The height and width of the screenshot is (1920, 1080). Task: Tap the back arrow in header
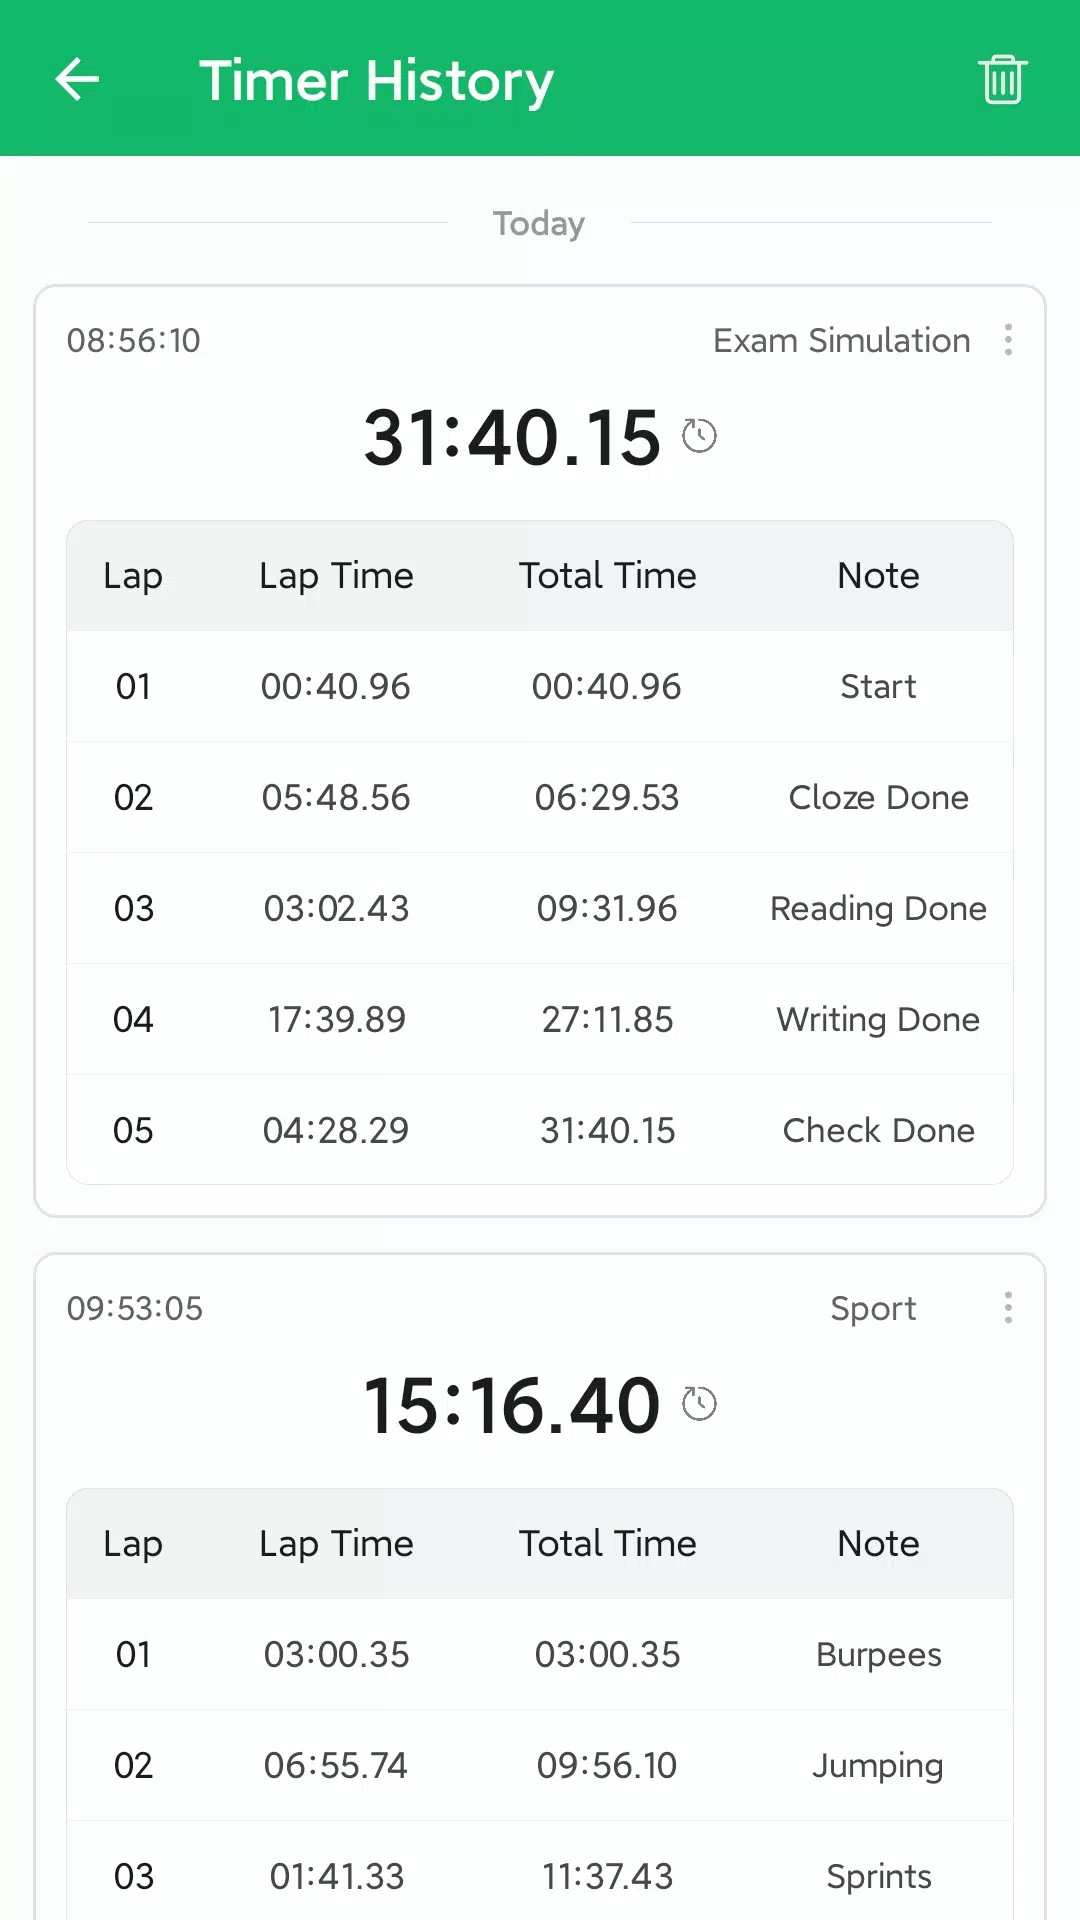point(77,79)
